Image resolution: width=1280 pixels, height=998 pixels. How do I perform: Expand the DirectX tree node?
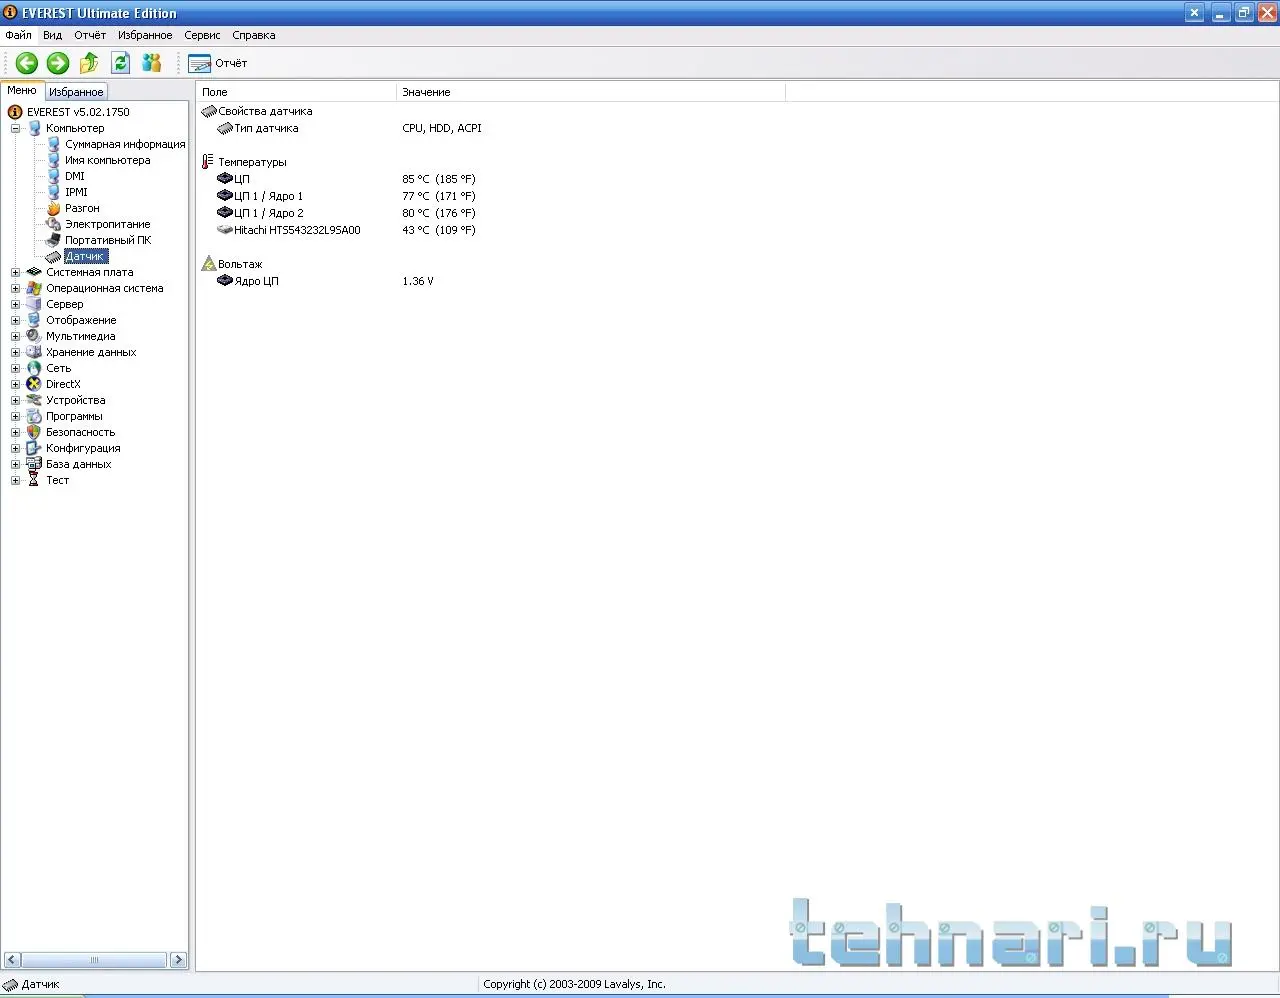tap(15, 384)
